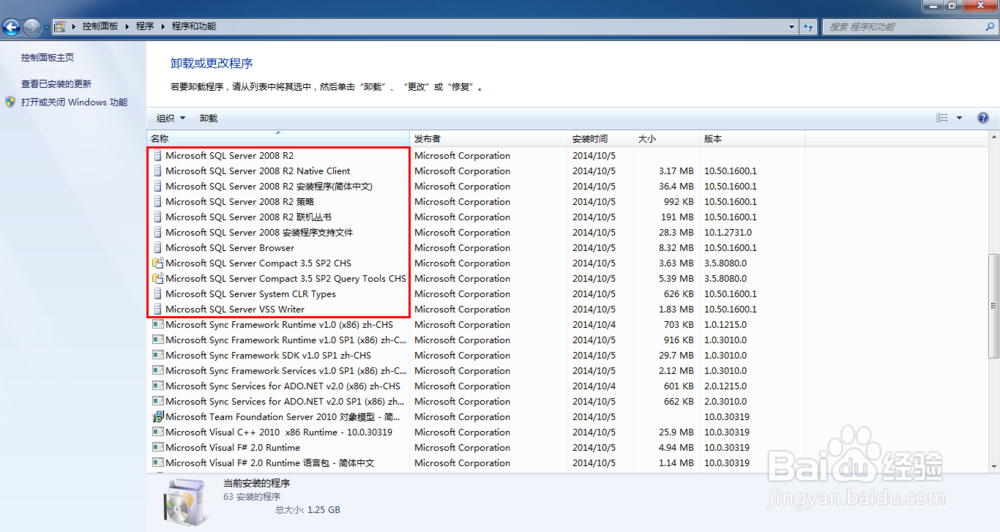Click icon of Sync Services for ADO.NET v2.0 (x86) zh-CHS
1000x532 pixels.
(158, 386)
